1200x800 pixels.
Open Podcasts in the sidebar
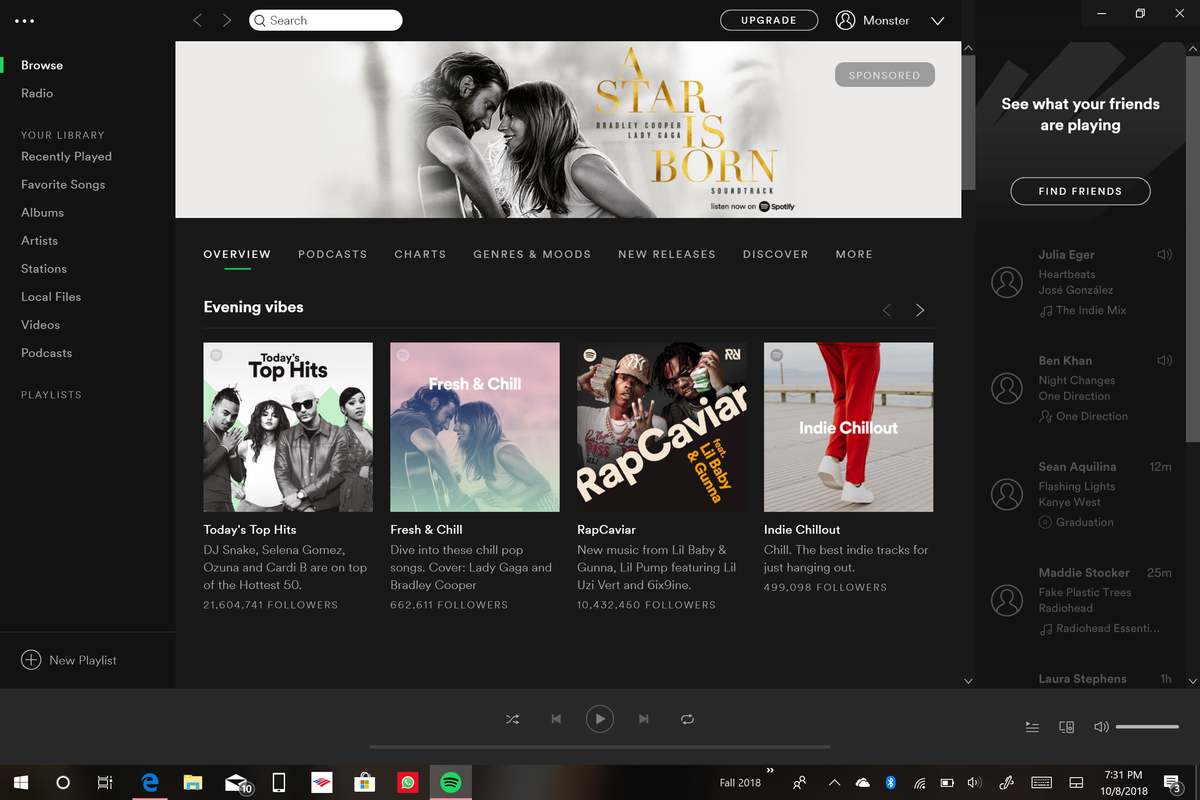(47, 353)
